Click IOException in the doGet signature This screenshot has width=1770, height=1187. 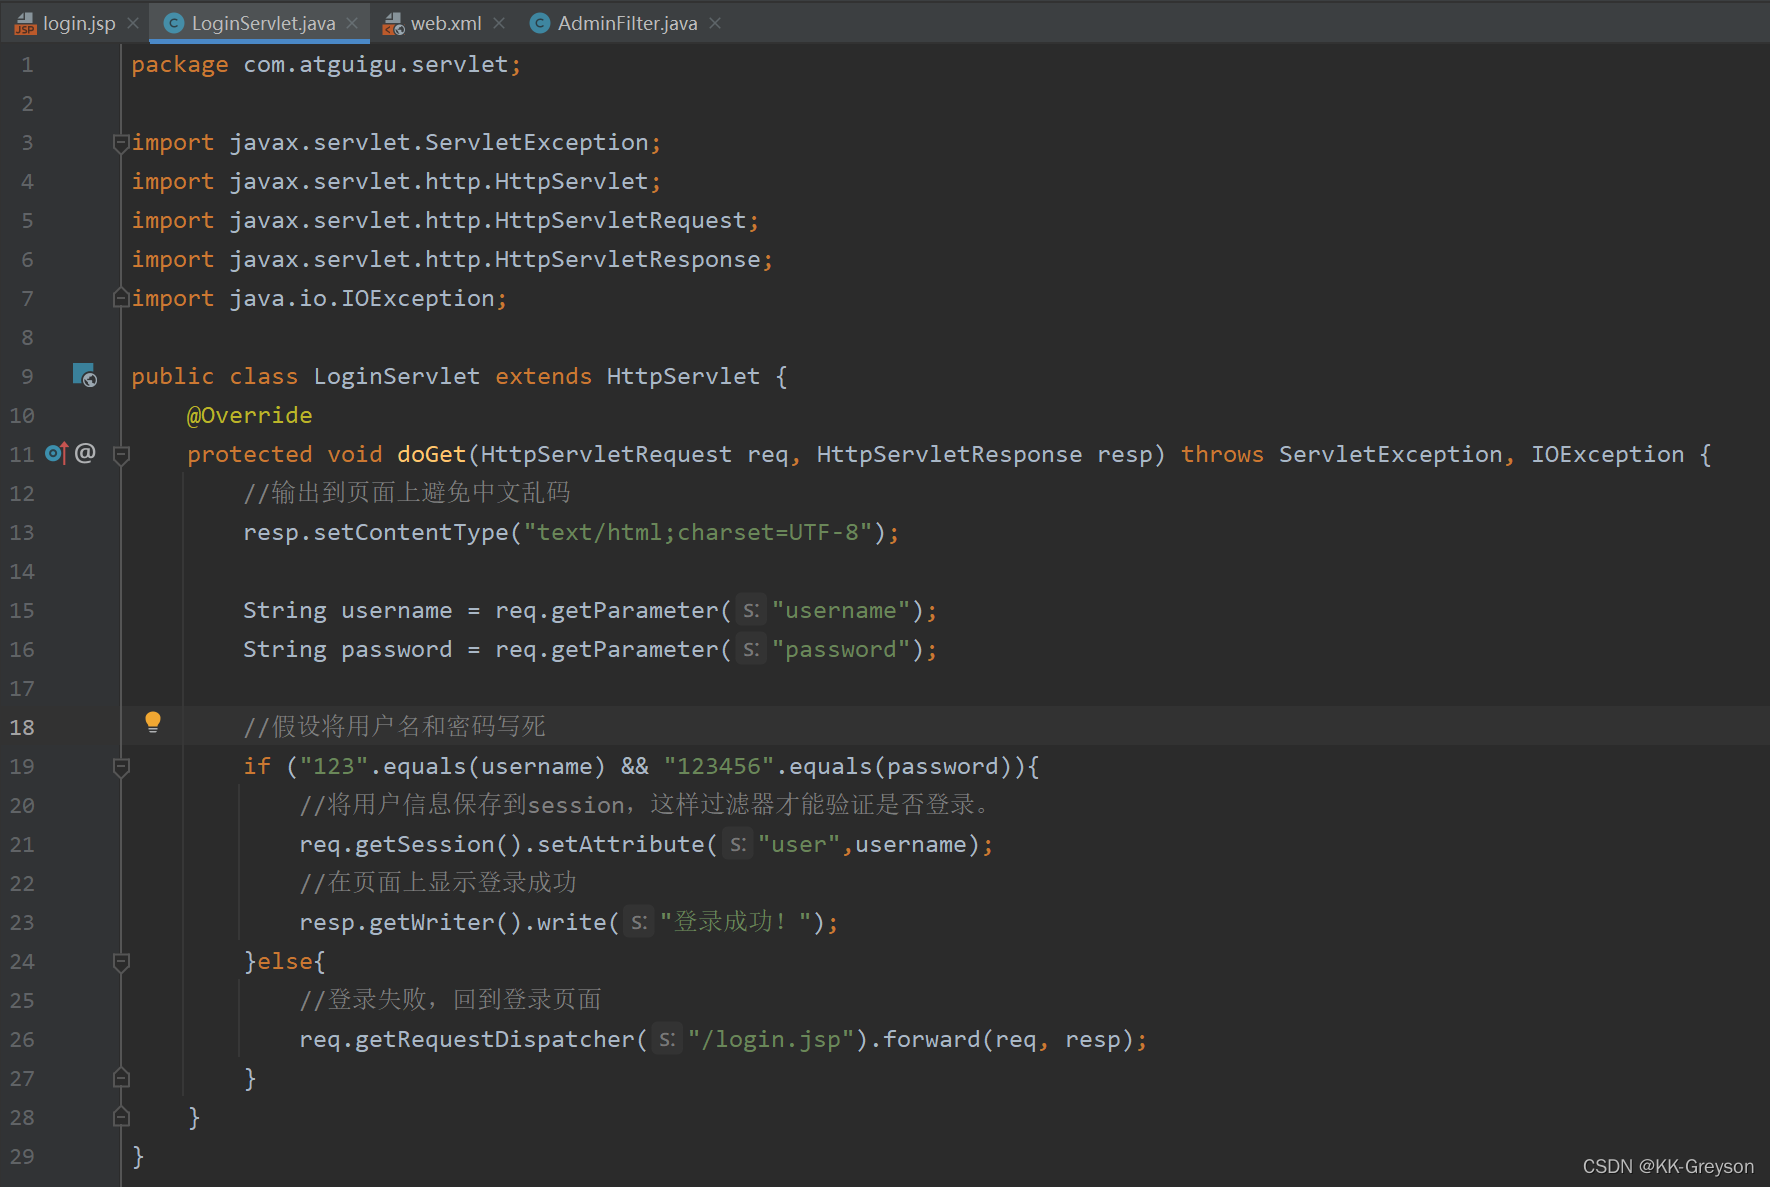tap(1607, 454)
